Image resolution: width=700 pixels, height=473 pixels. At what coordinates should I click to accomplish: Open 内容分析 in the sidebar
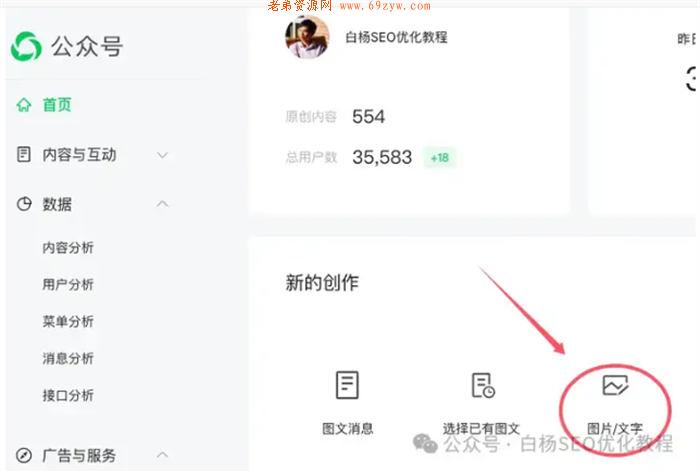(68, 248)
